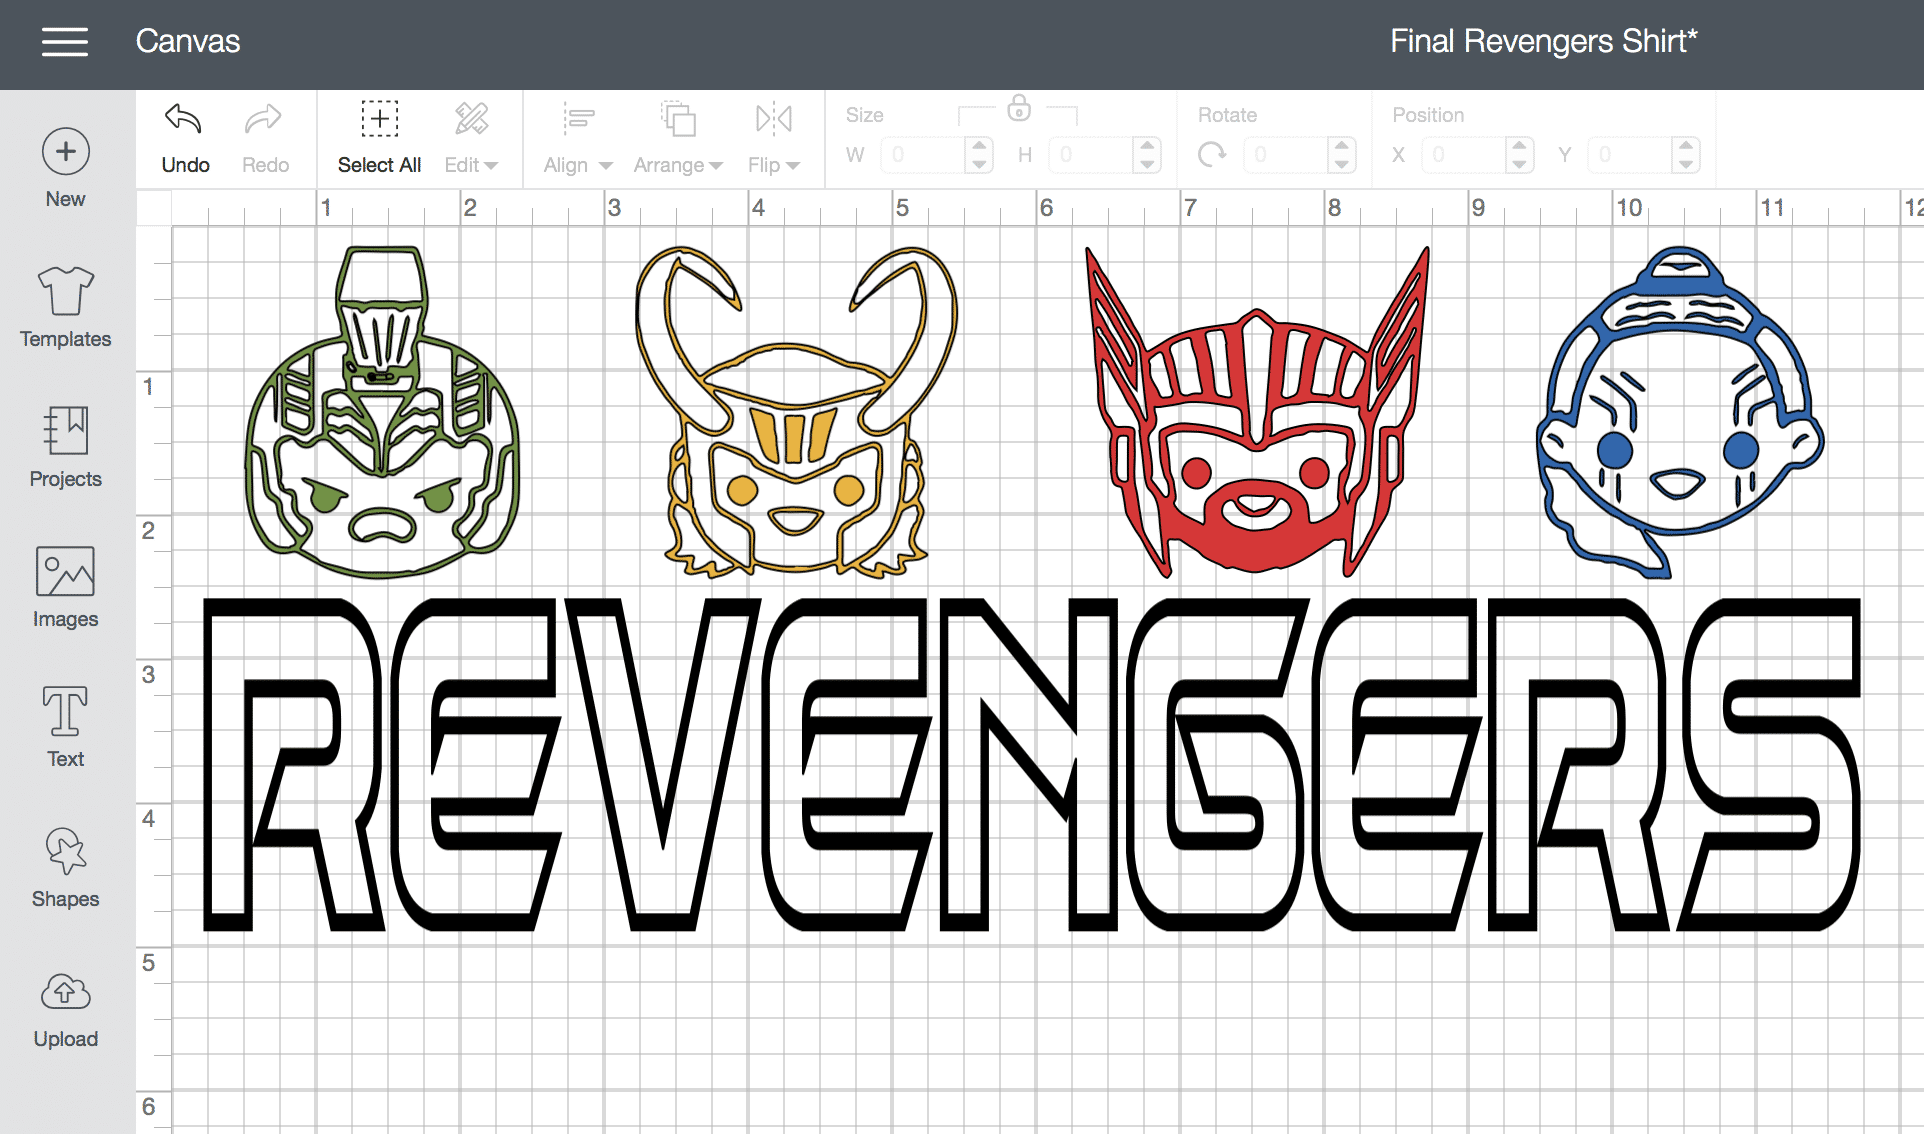Select the REVENGERS outline text

tap(1031, 765)
